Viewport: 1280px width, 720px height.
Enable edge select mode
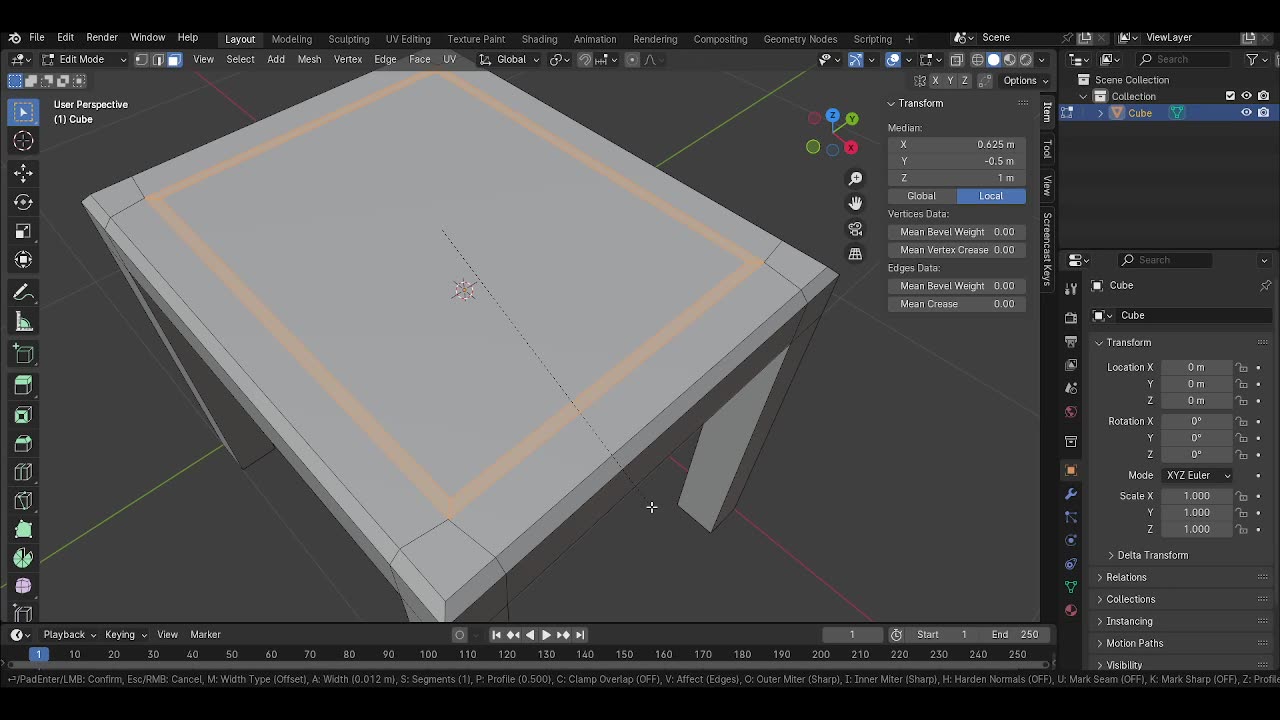(x=157, y=60)
